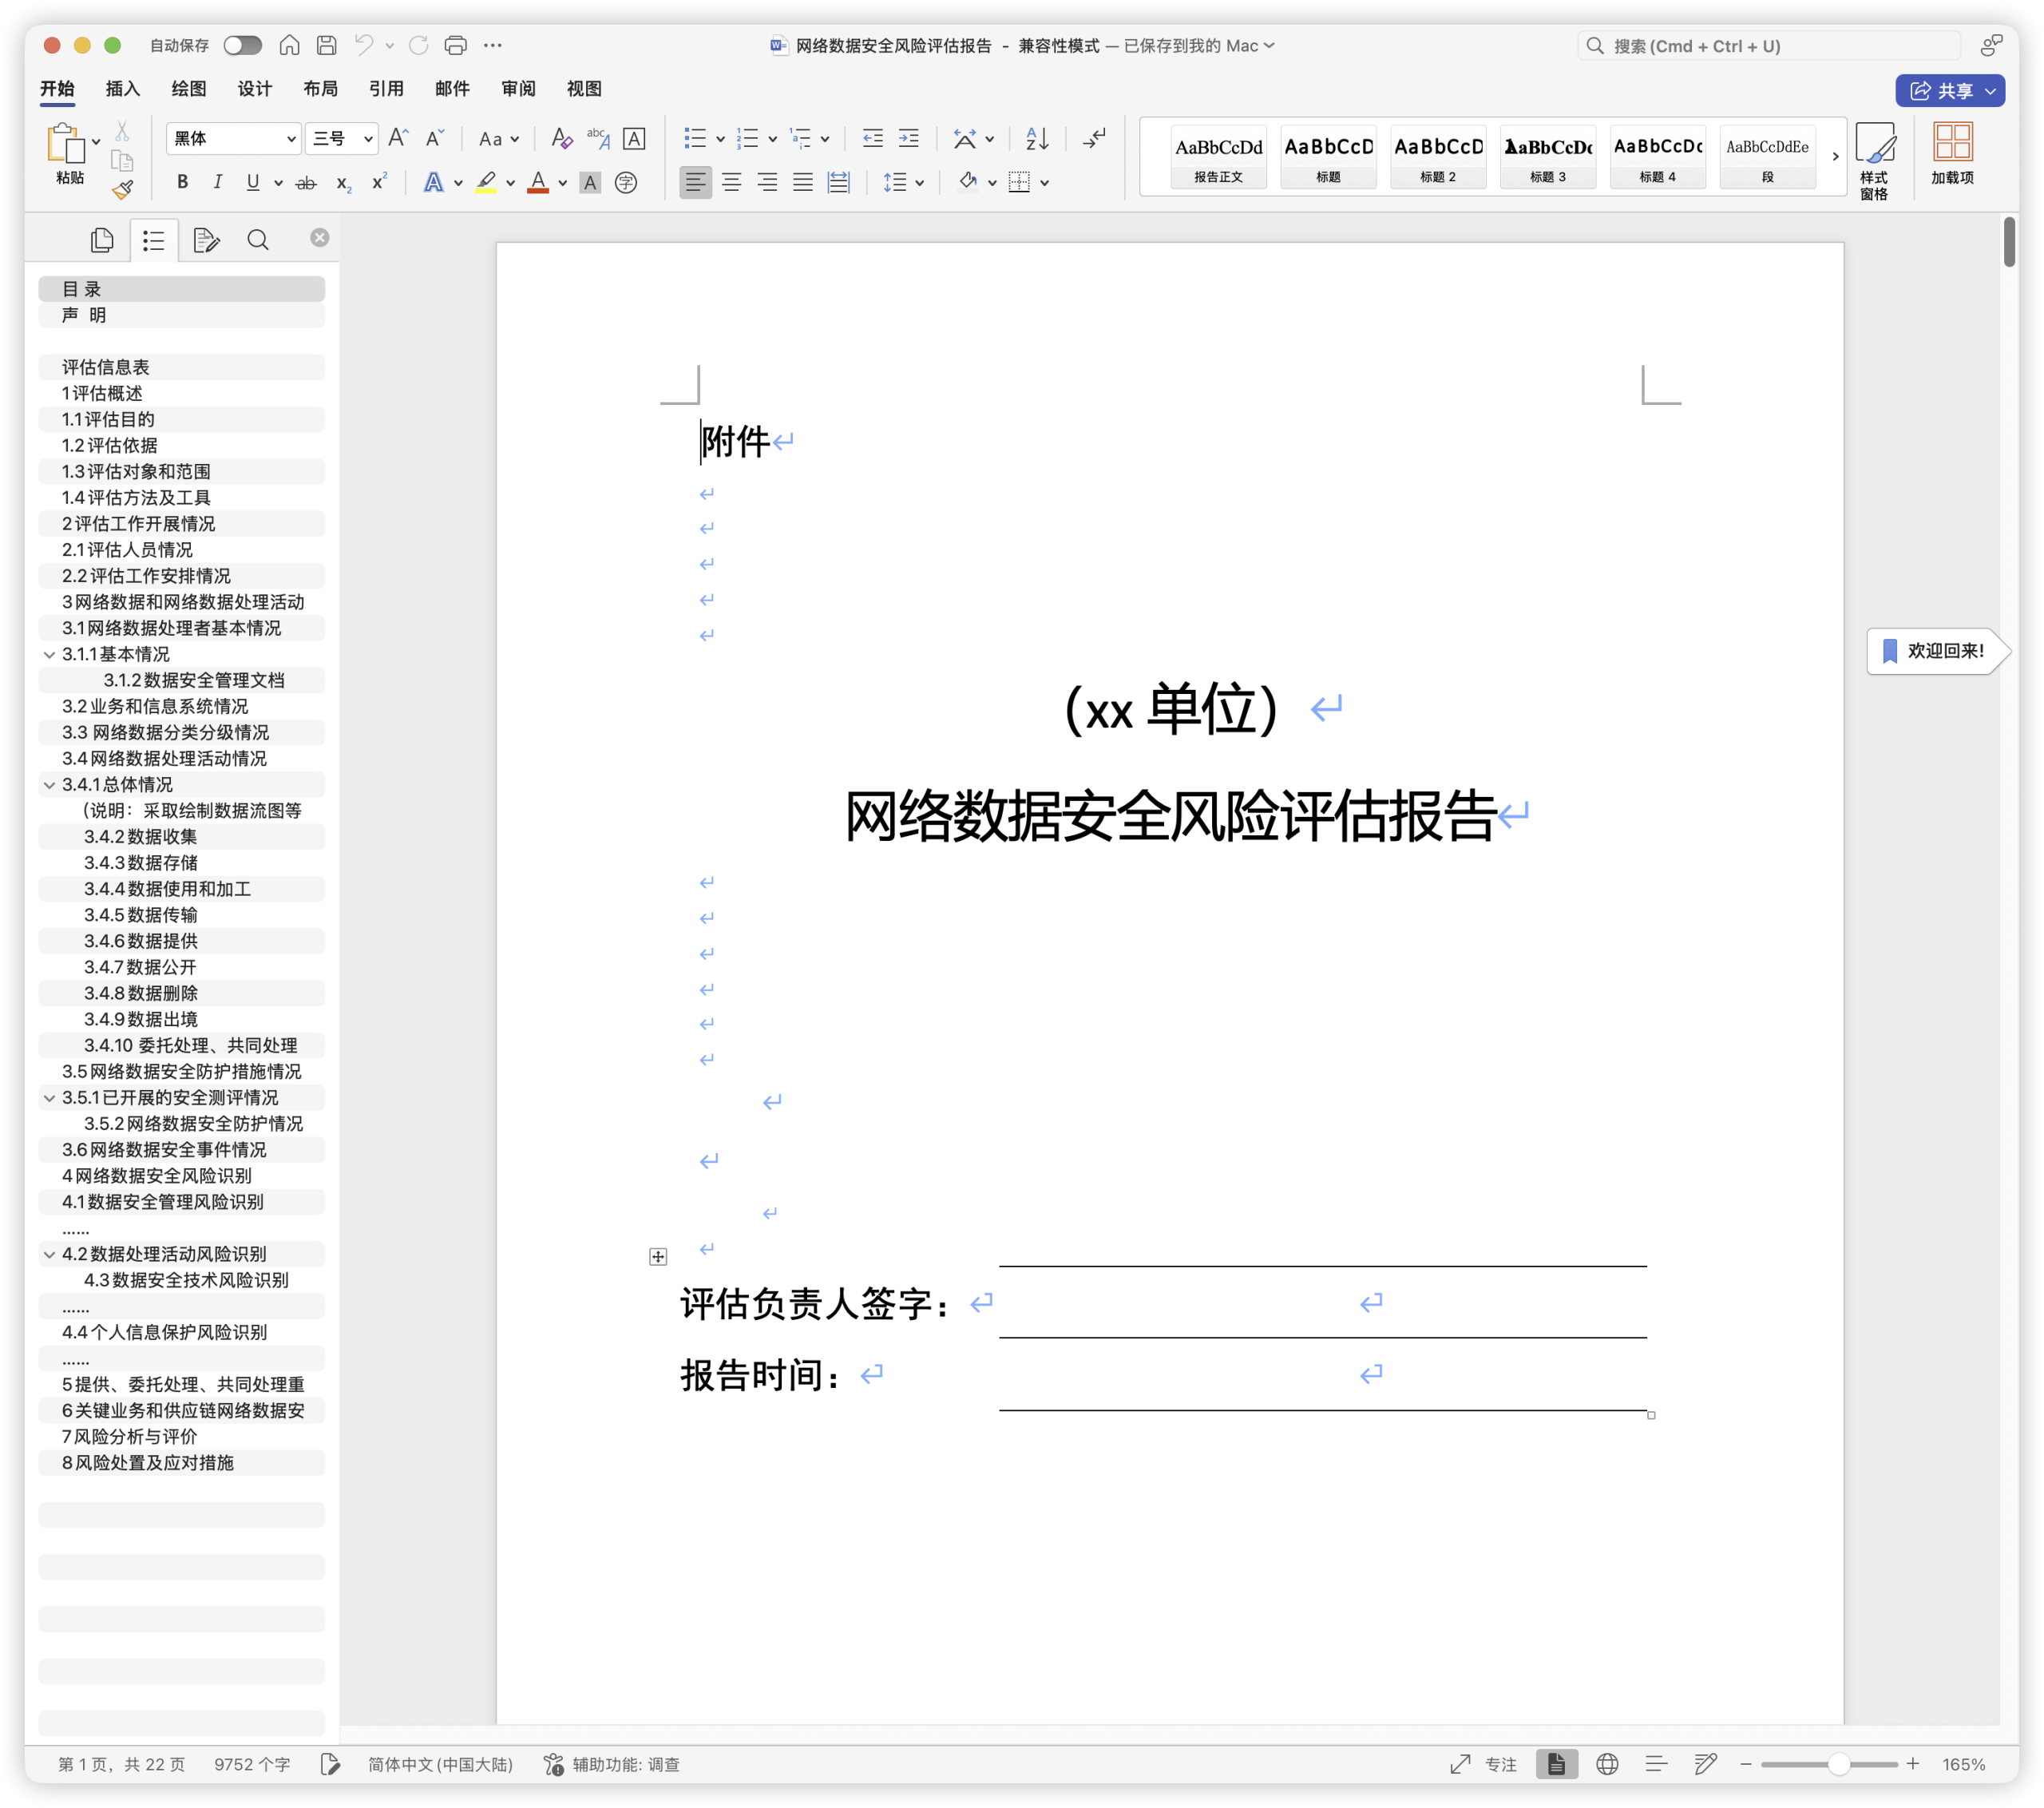Click the decrease indent icon

coord(873,138)
